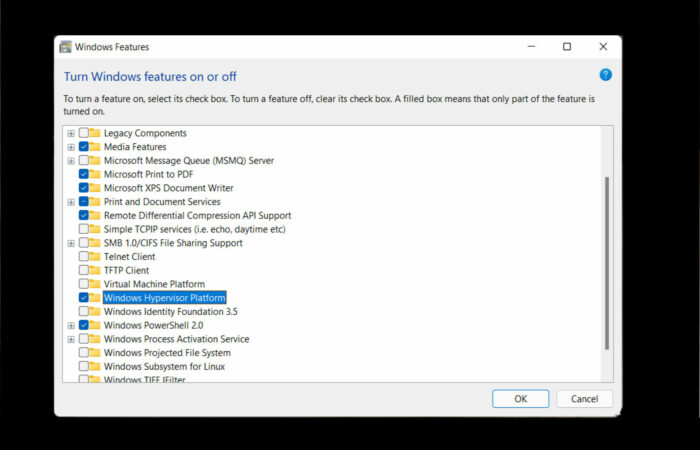The image size is (700, 450).
Task: Click the Windows PowerShell 2.0 folder icon
Action: point(95,325)
